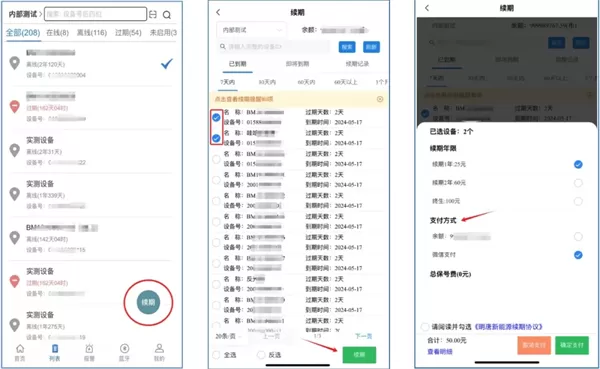The image size is (600, 369).
Task: Open the 内部测试 account dropdown on renewal screen
Action: 251,30
